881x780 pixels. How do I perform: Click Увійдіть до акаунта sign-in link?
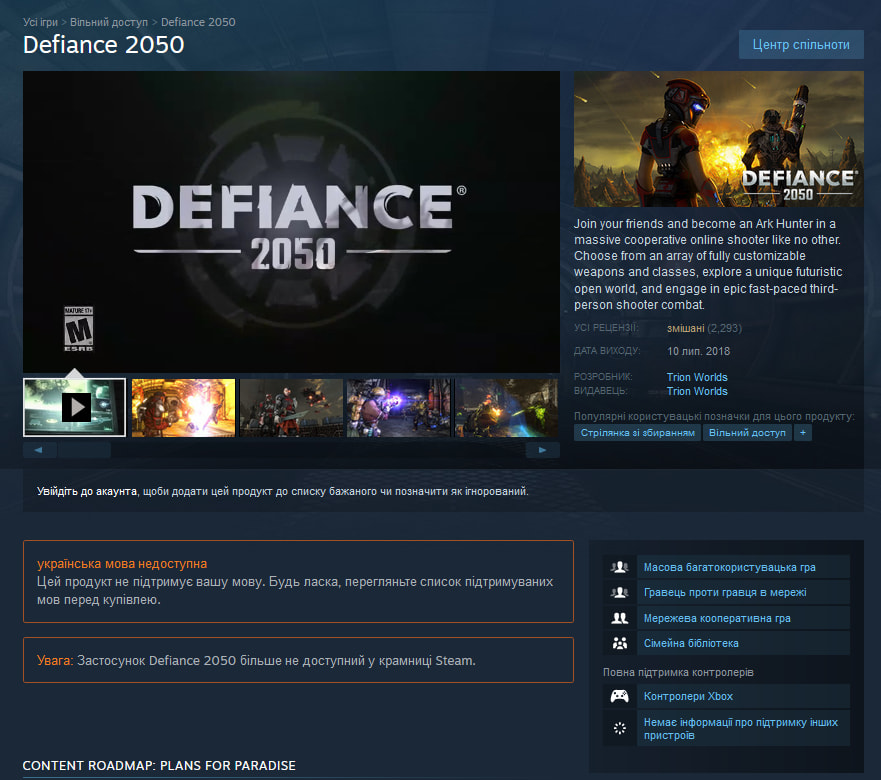(87, 491)
